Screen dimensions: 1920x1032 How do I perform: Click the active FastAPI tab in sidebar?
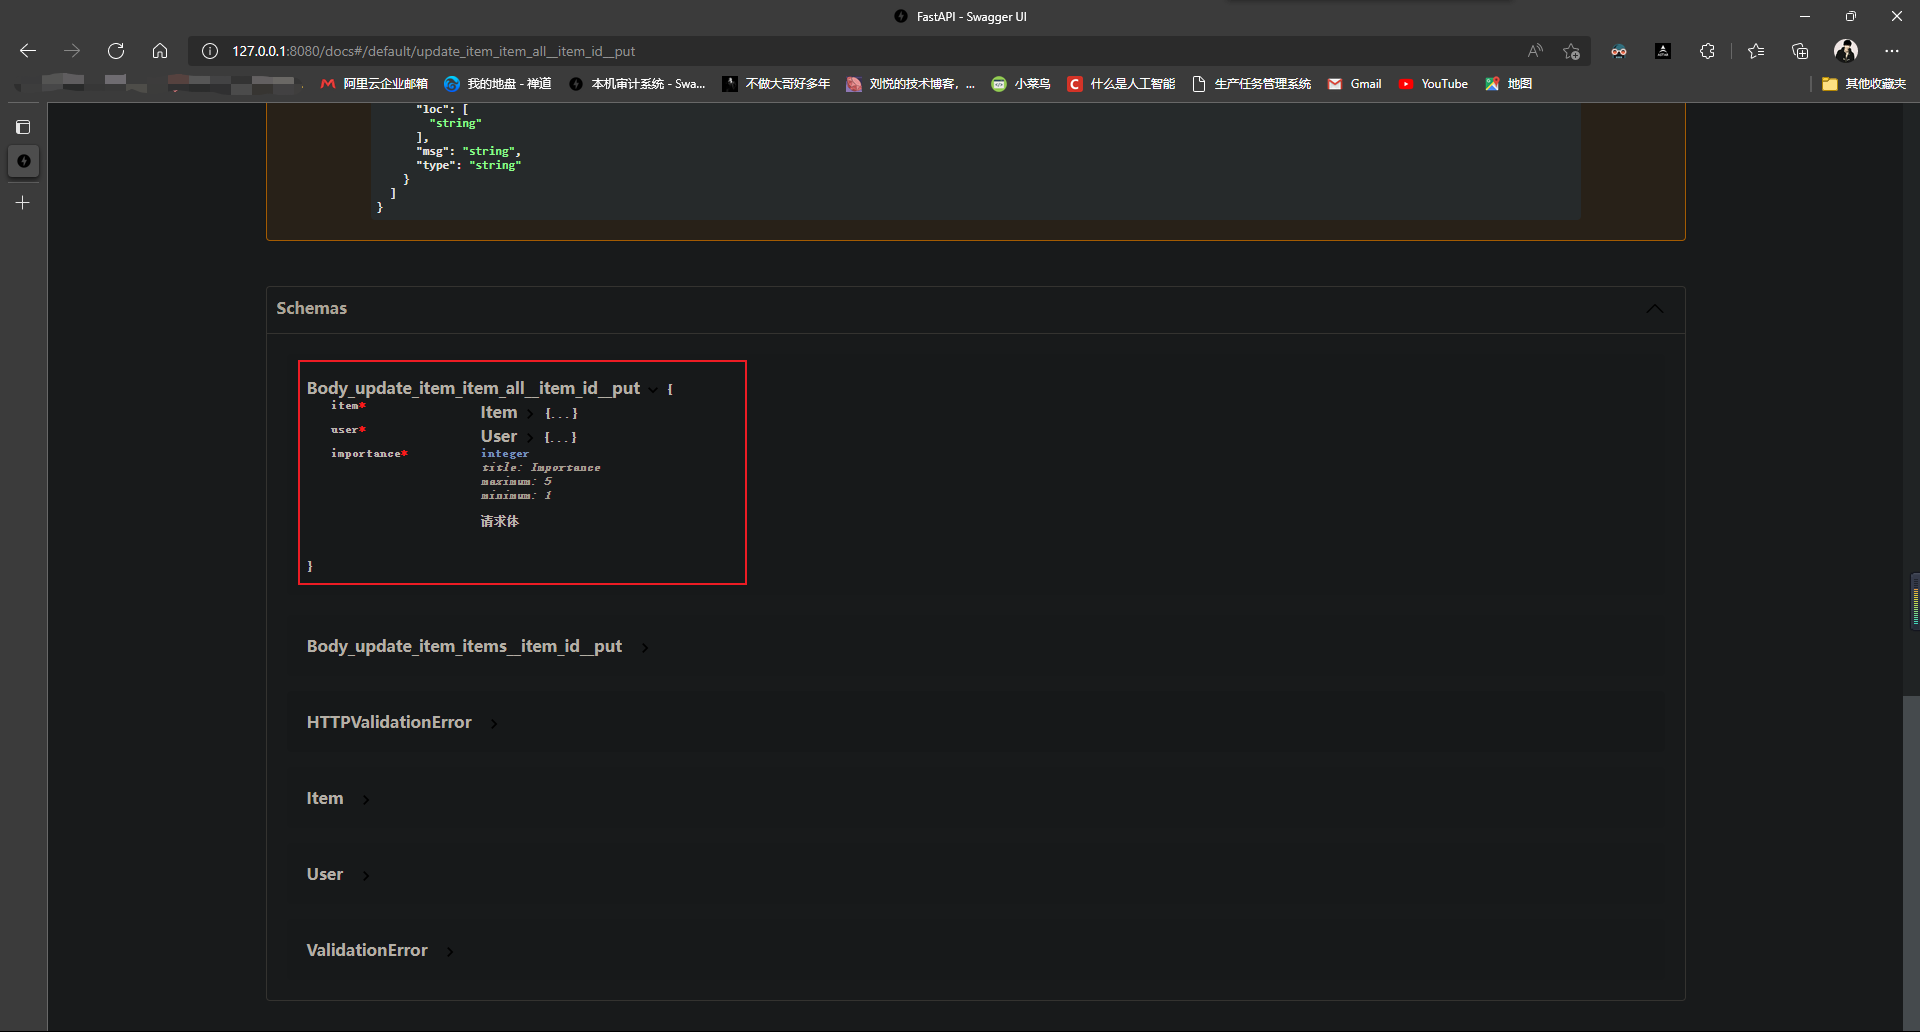point(23,161)
